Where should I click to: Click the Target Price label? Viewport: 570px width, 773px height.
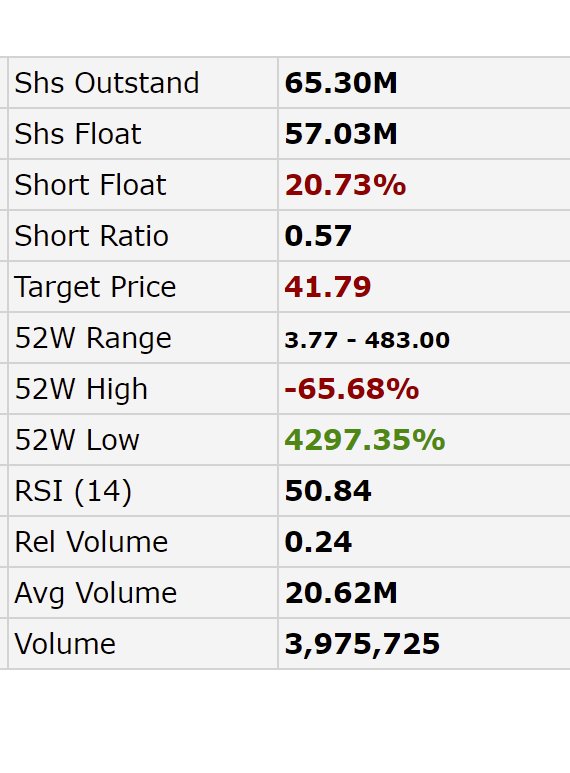click(x=95, y=287)
